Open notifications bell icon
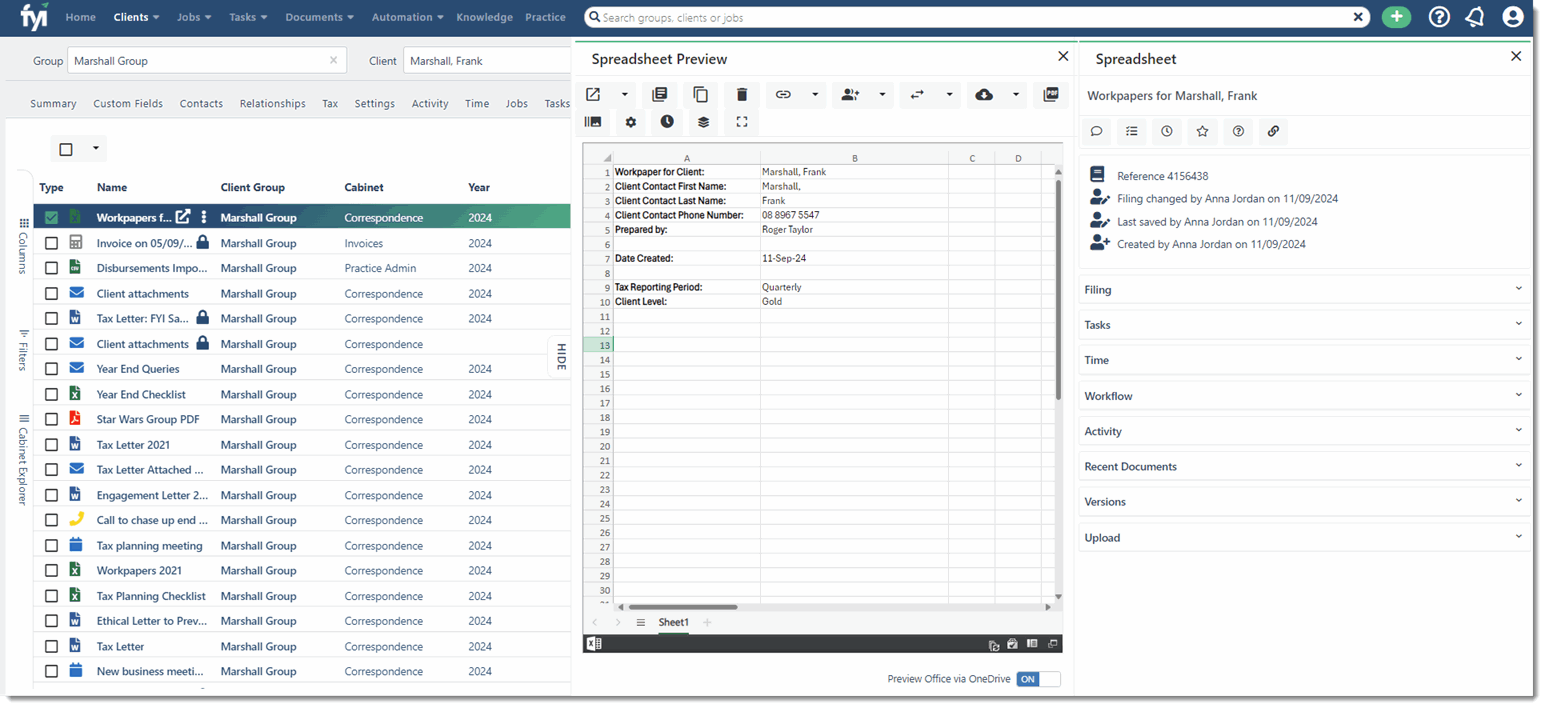Image resolution: width=1545 pixels, height=708 pixels. (x=1474, y=17)
